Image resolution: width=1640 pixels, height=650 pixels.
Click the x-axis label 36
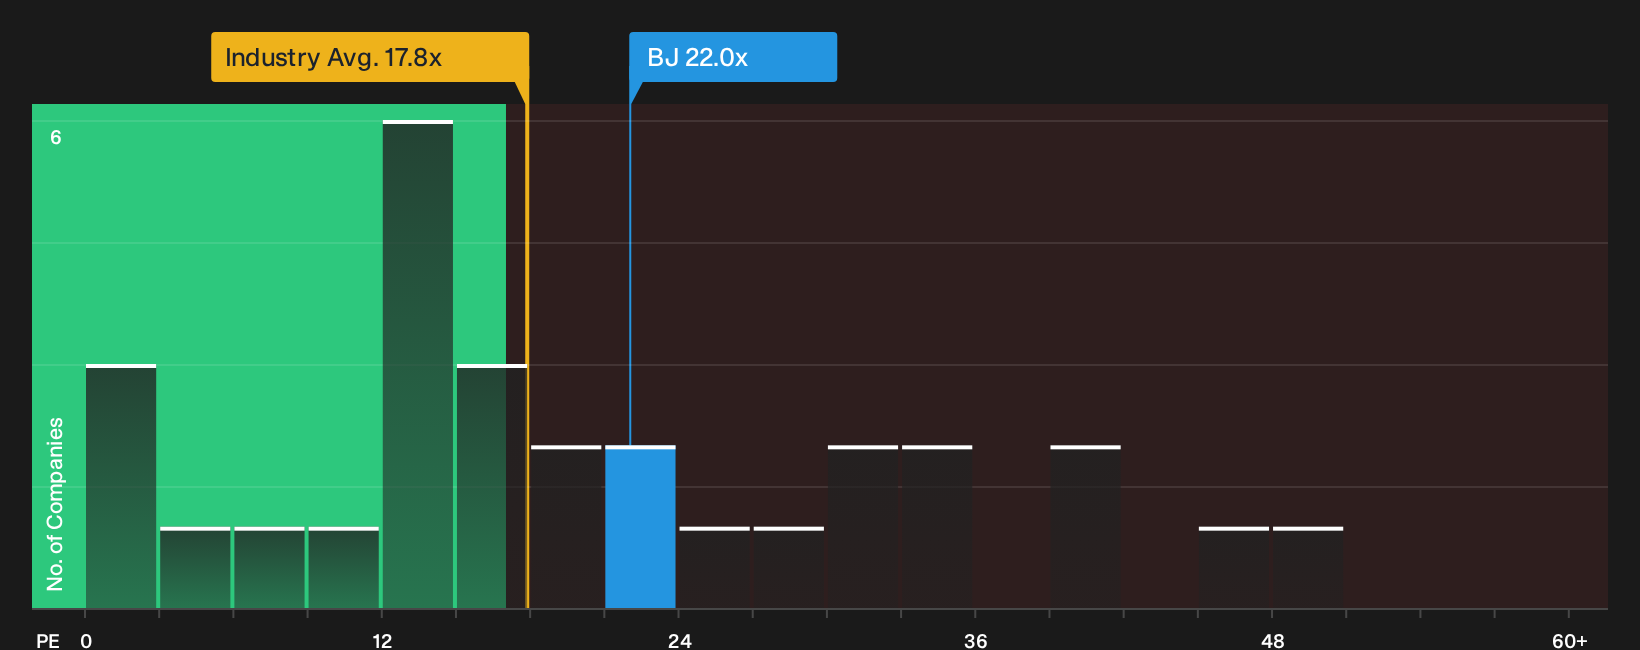point(976,641)
